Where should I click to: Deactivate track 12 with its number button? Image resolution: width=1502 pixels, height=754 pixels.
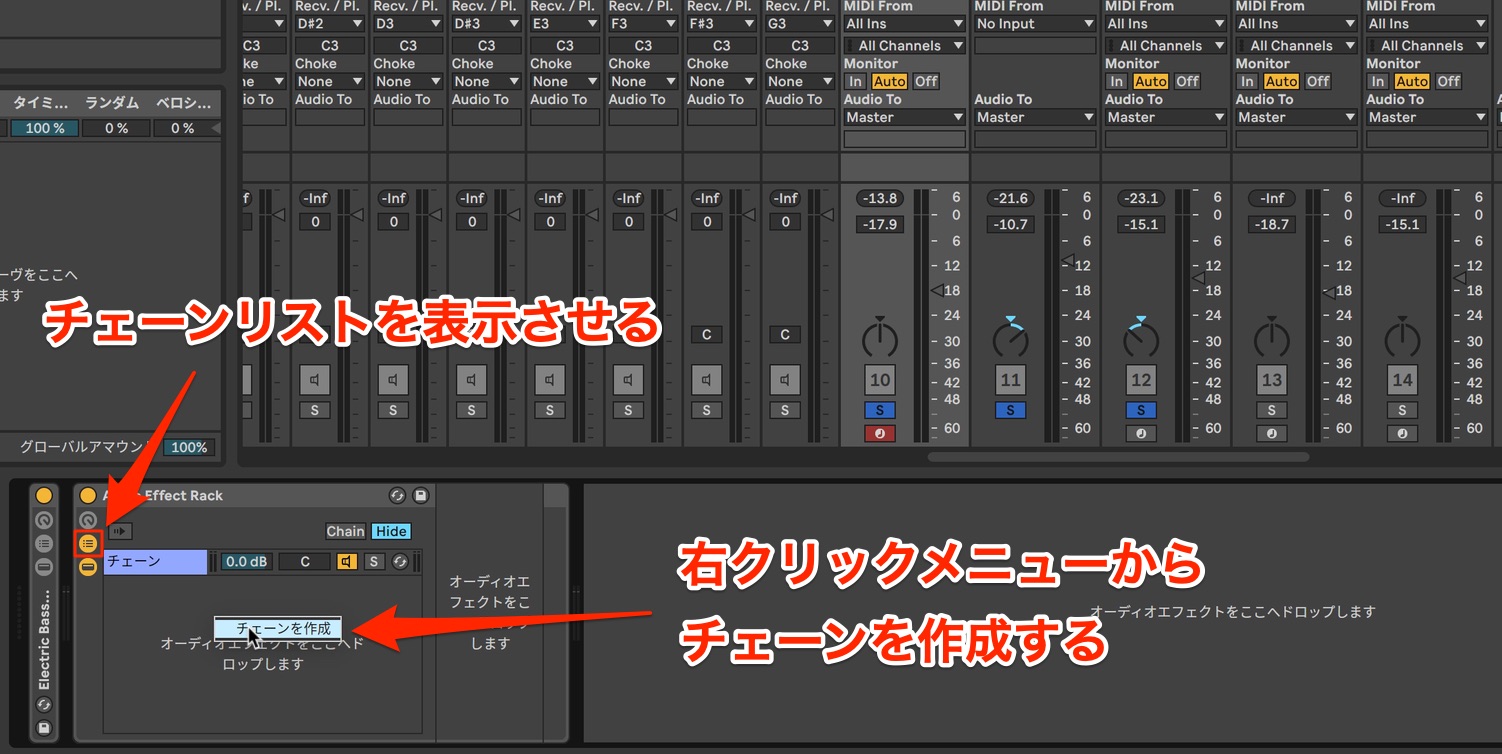tap(1141, 380)
